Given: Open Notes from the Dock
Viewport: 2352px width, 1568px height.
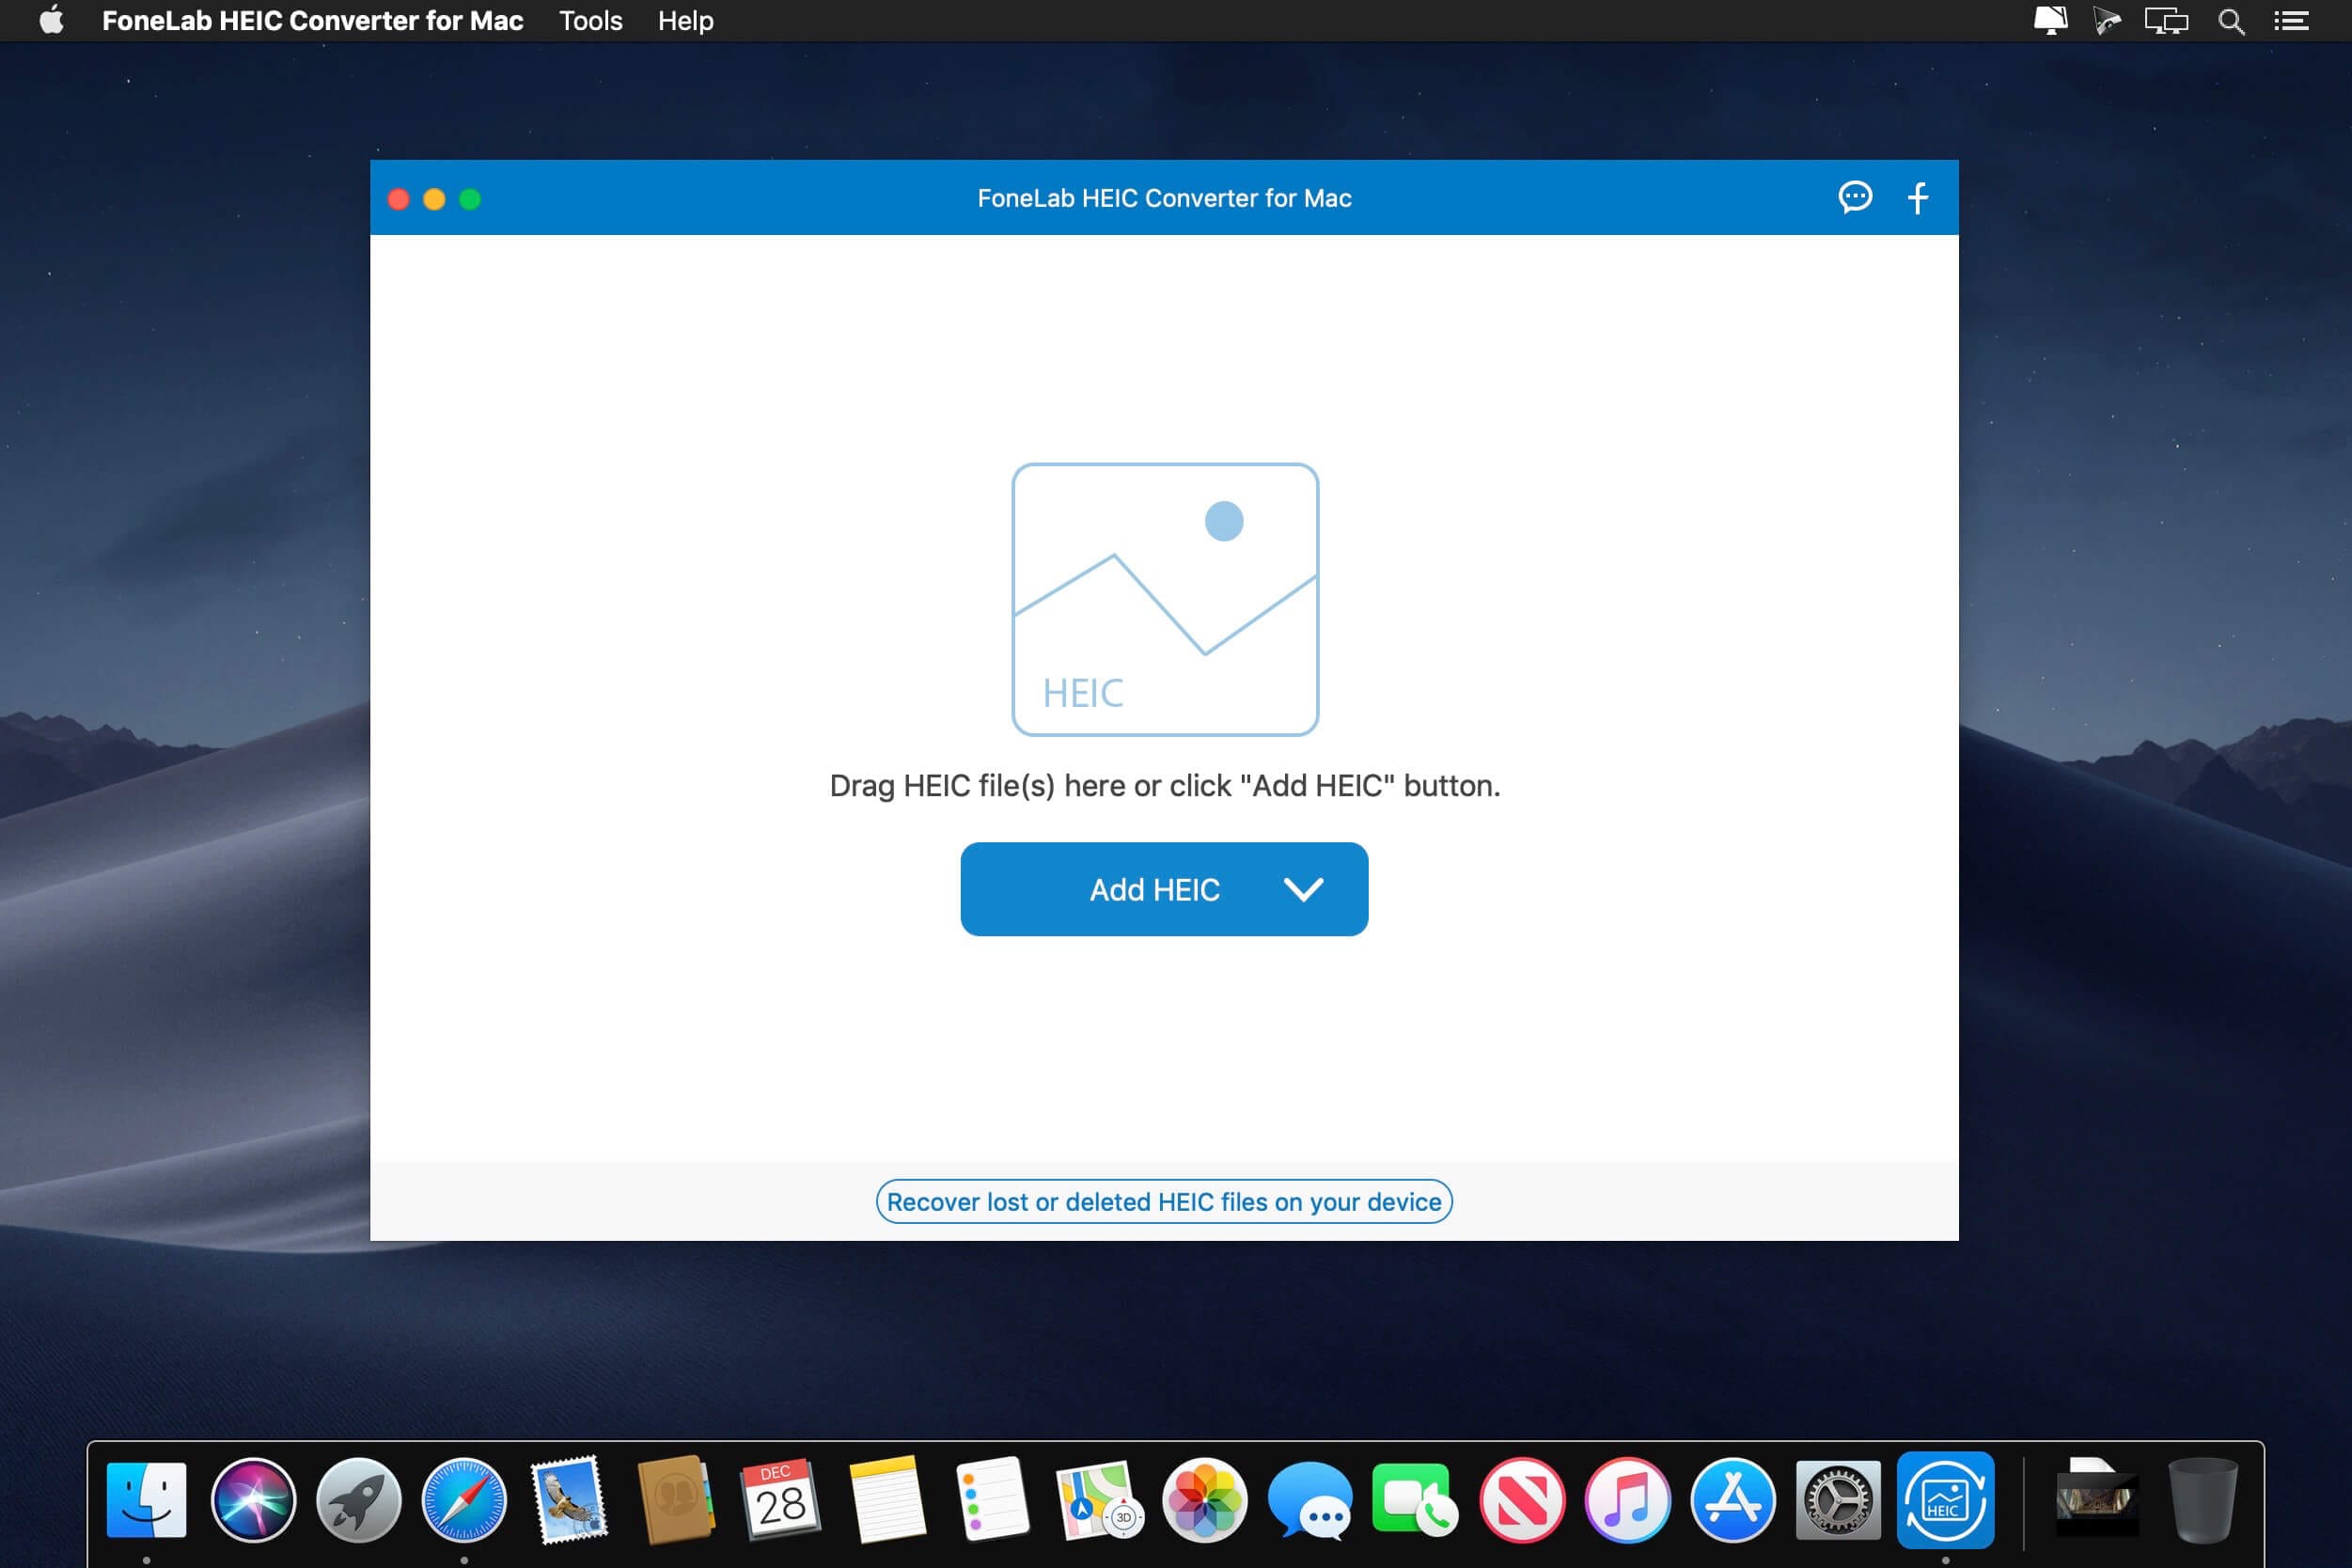Looking at the screenshot, I should click(887, 1499).
